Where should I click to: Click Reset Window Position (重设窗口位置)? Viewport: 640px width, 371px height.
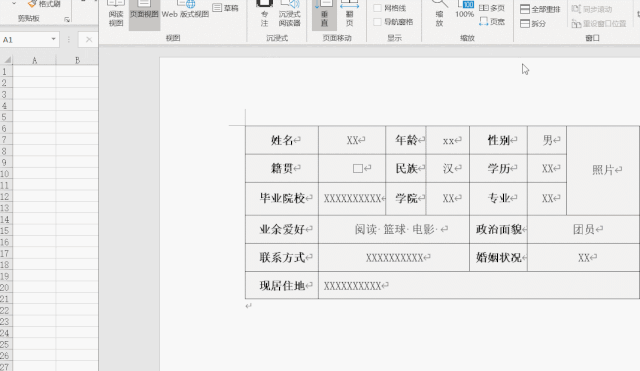pyautogui.click(x=599, y=24)
